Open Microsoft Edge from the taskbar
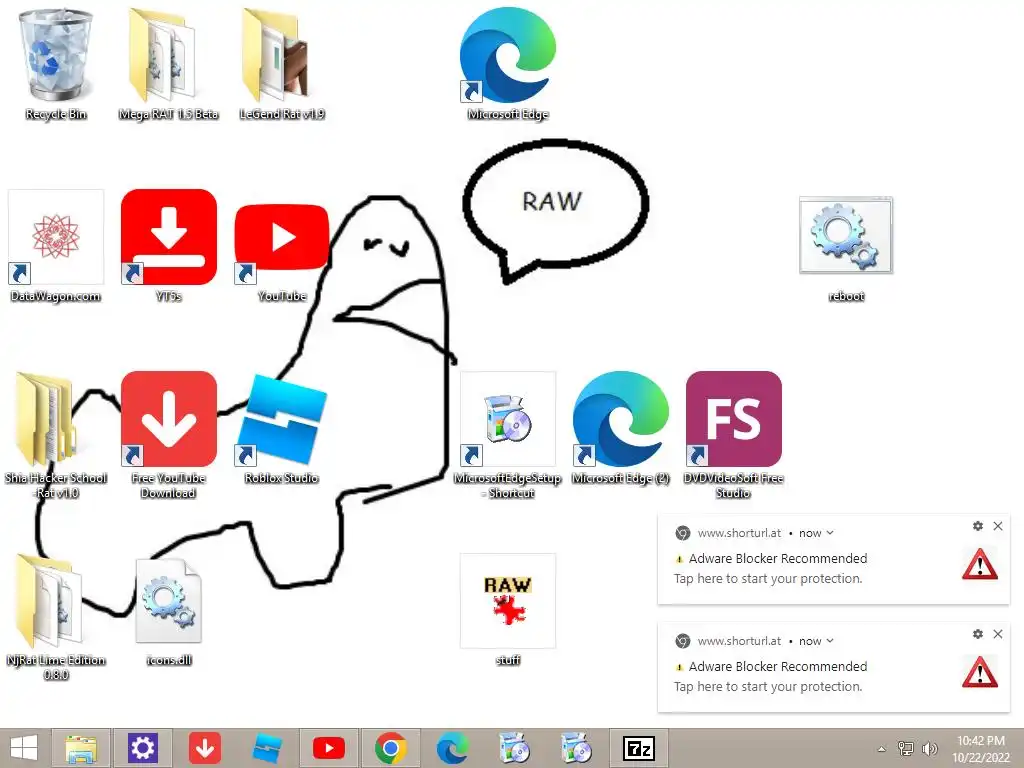Viewport: 1024px width, 768px height. pyautogui.click(x=452, y=748)
